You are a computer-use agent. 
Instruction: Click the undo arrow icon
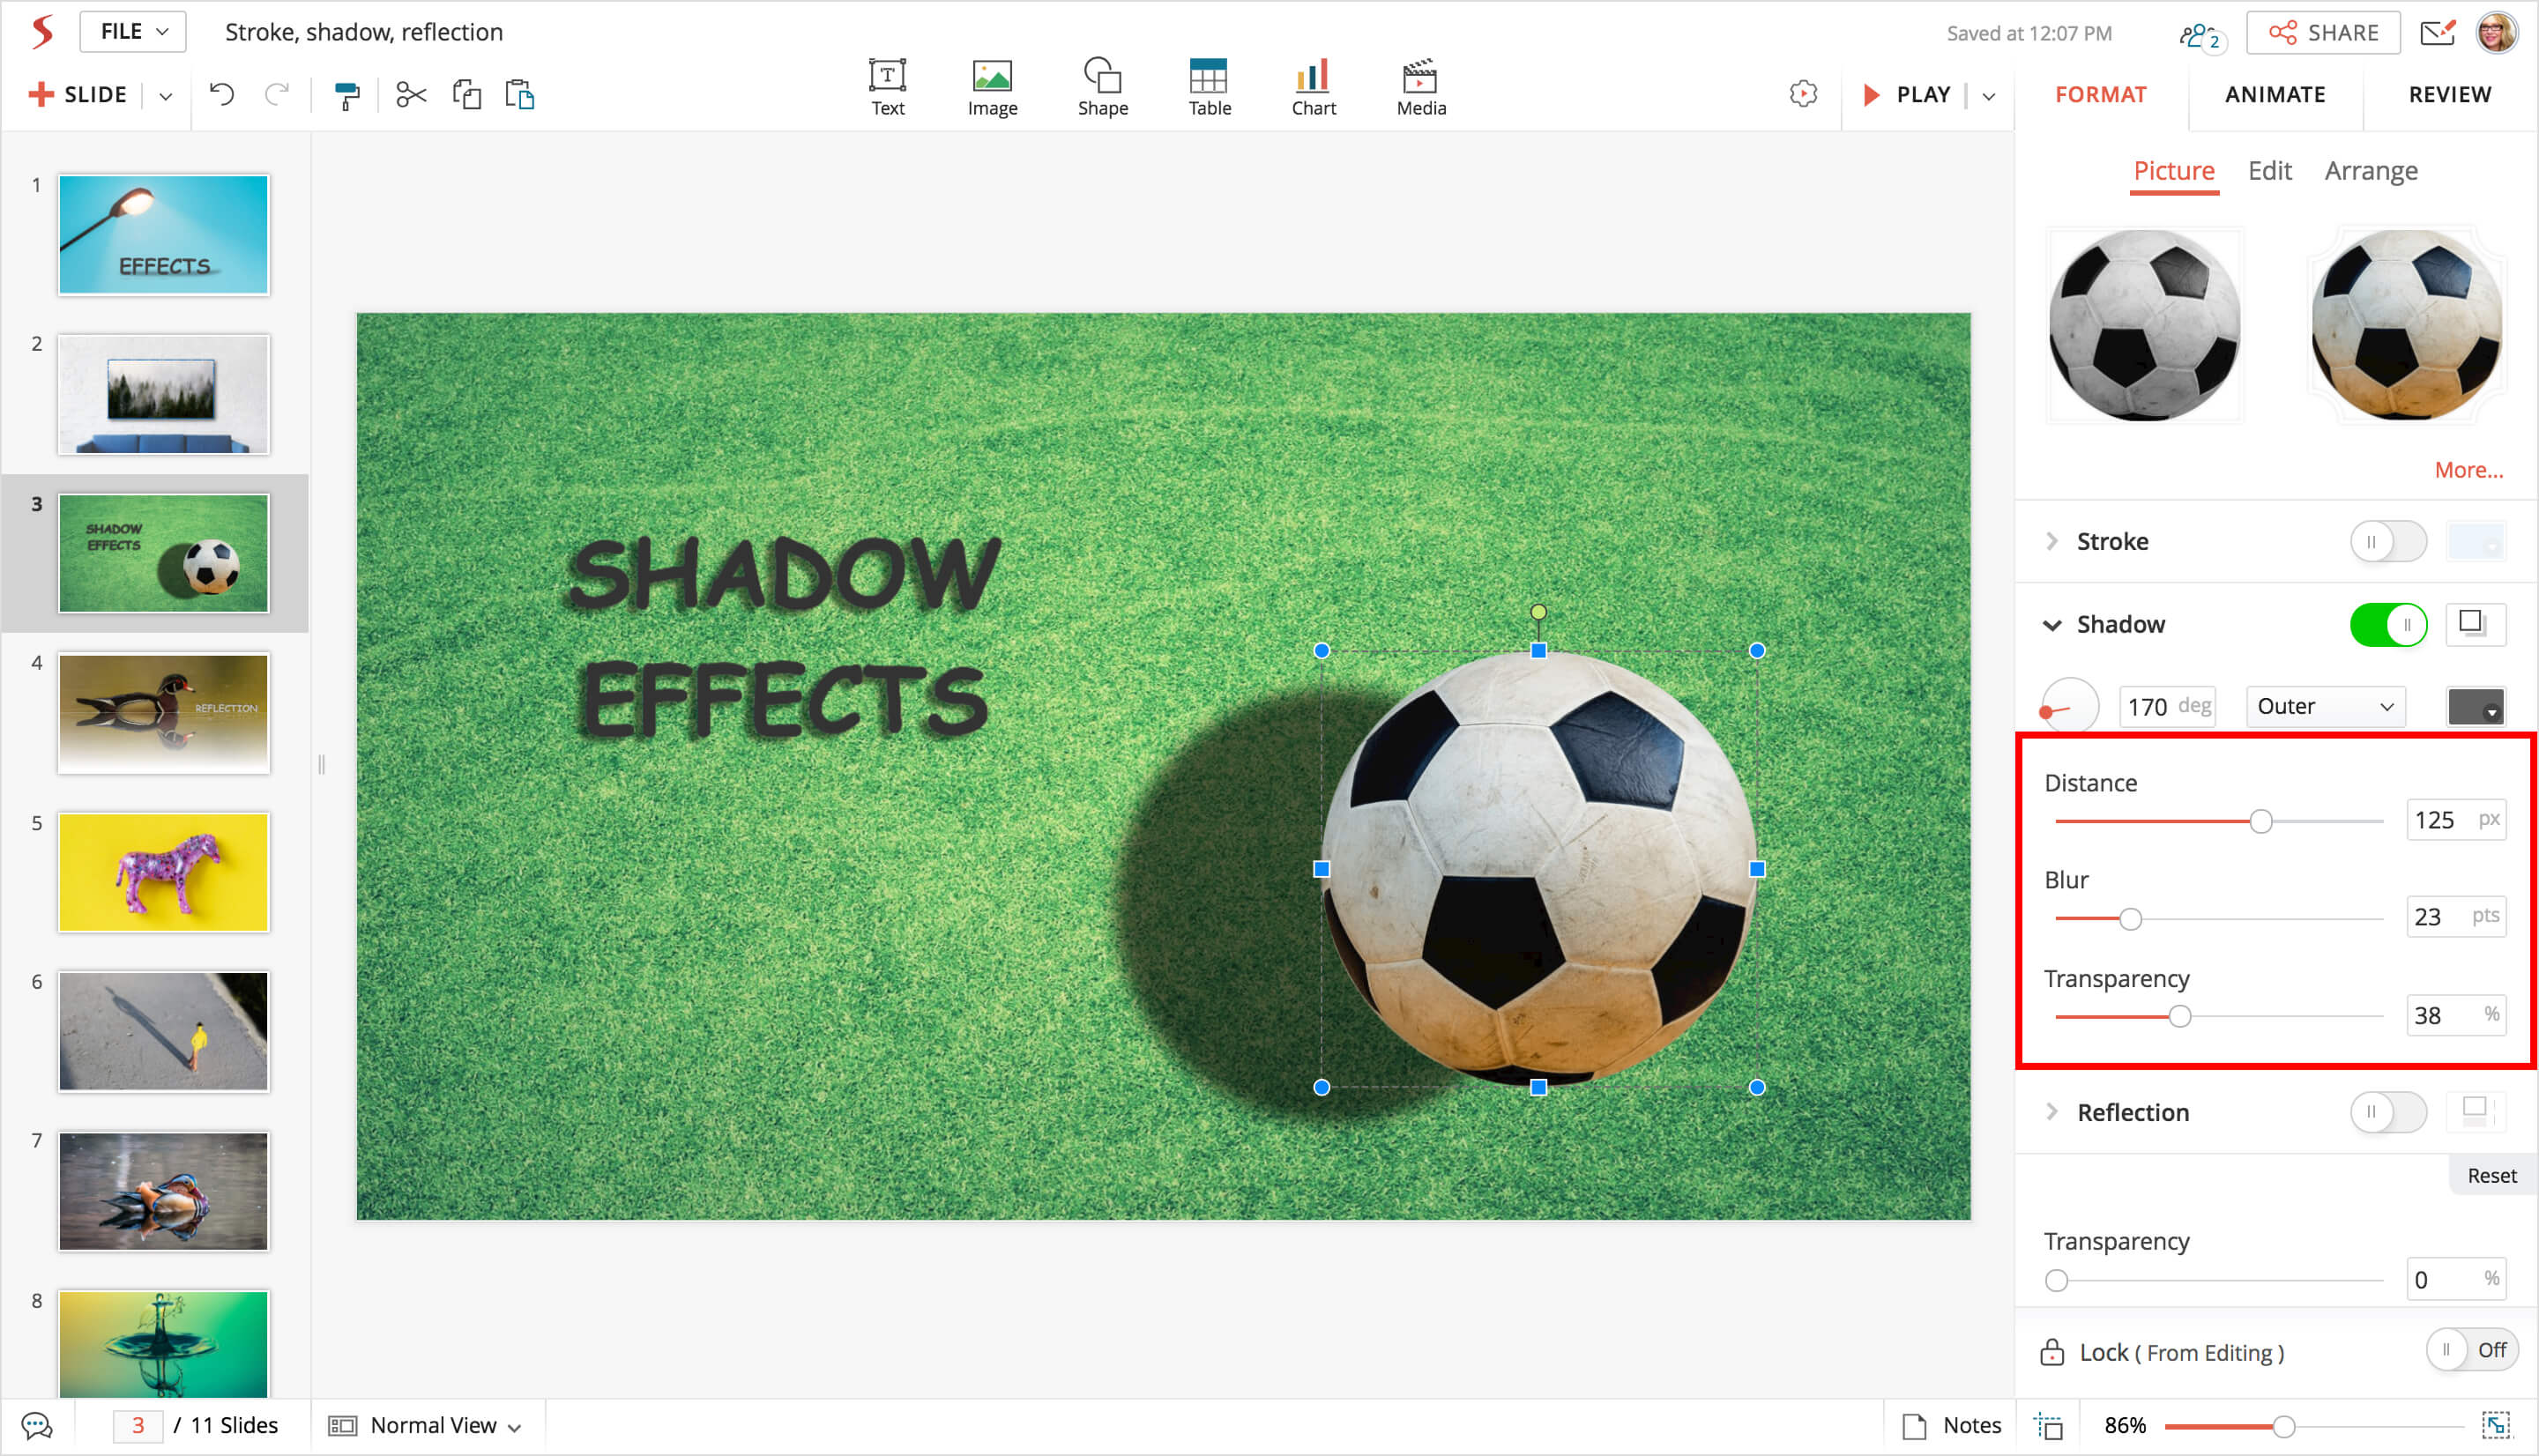click(x=222, y=95)
